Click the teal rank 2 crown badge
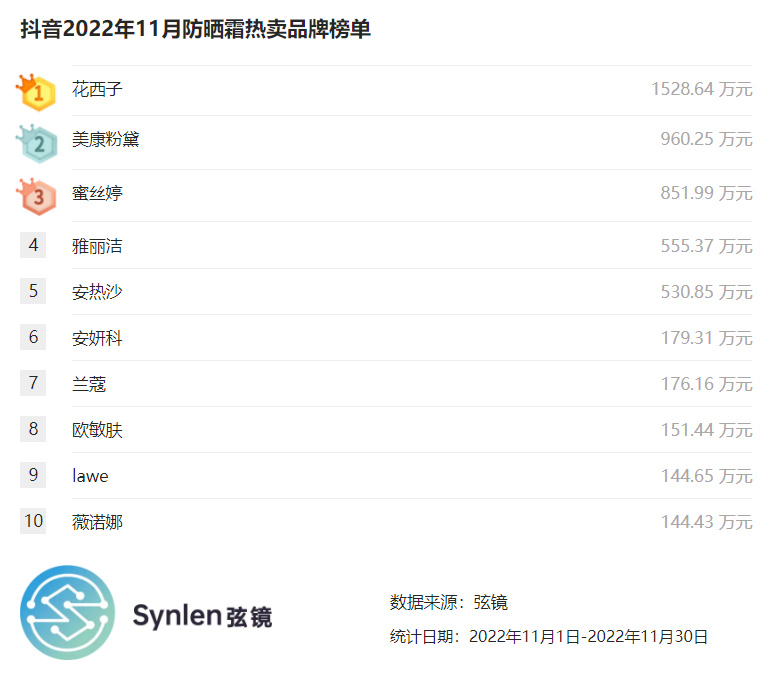 pos(36,143)
